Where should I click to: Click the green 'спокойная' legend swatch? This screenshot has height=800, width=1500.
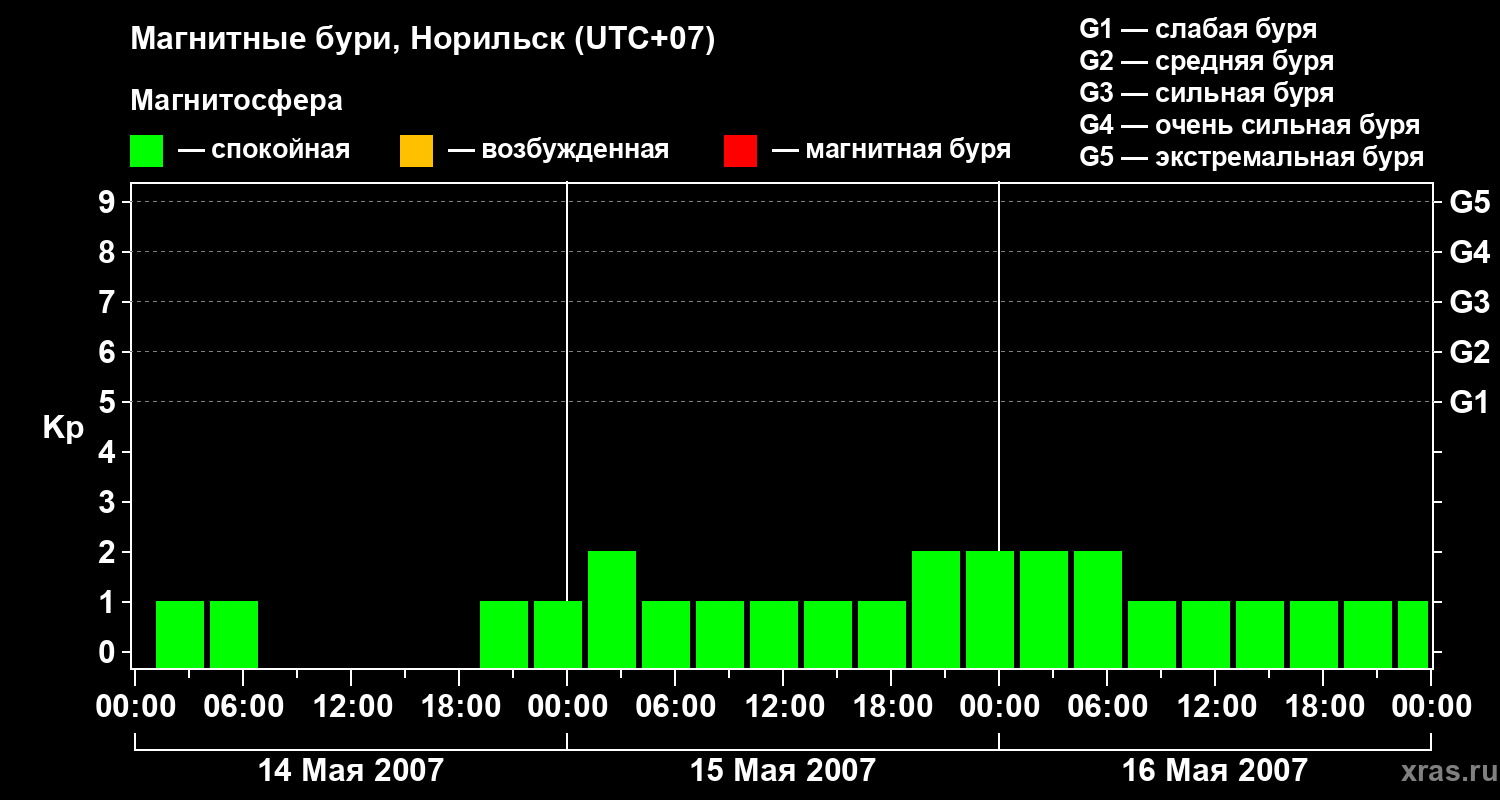tap(146, 151)
